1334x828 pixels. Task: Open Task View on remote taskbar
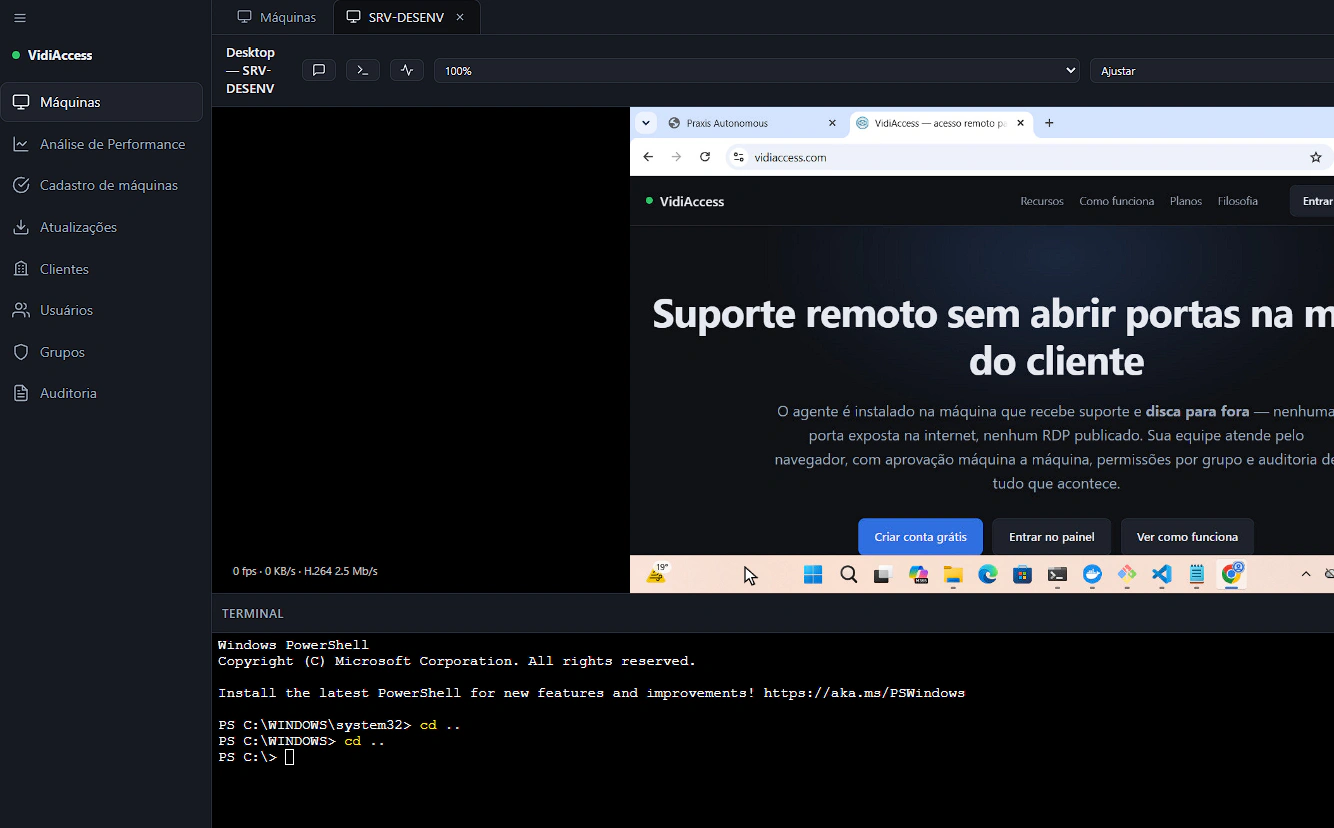pos(882,575)
